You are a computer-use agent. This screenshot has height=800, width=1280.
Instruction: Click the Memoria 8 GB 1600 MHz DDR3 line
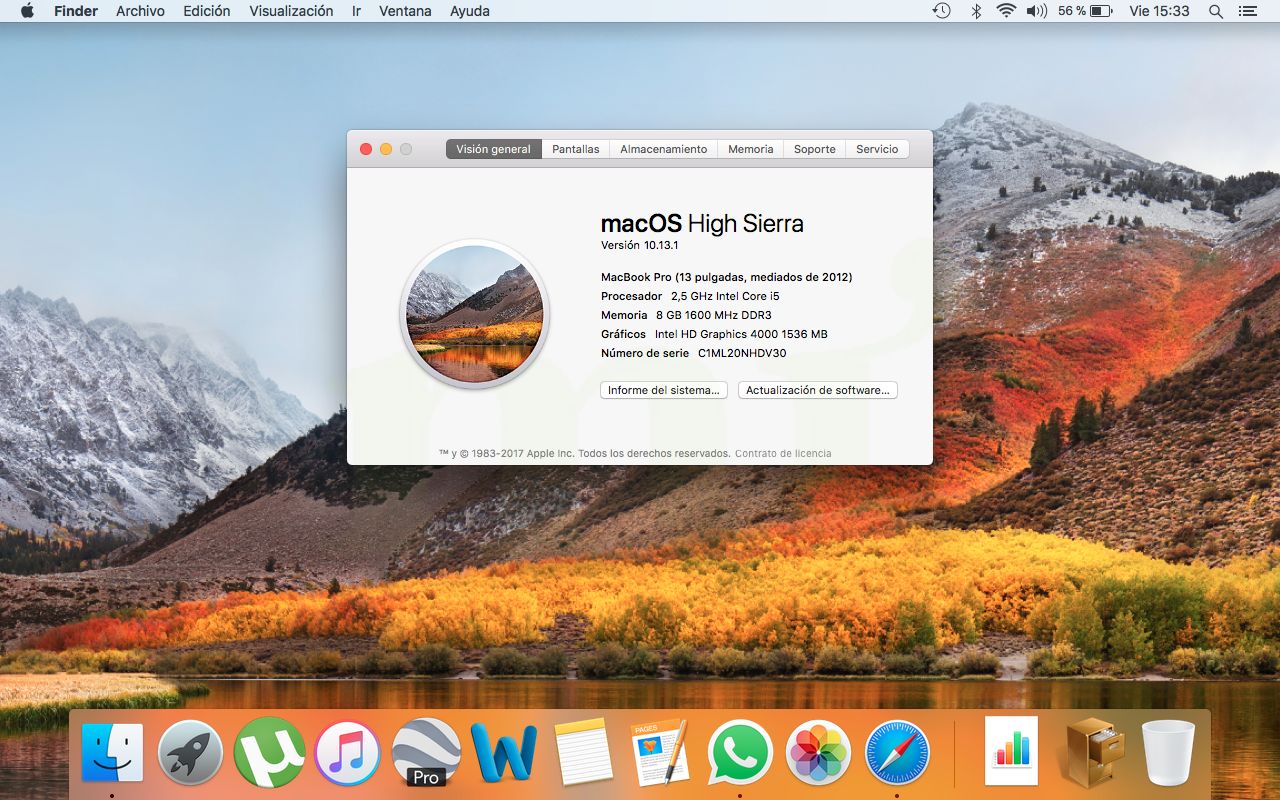tap(686, 315)
